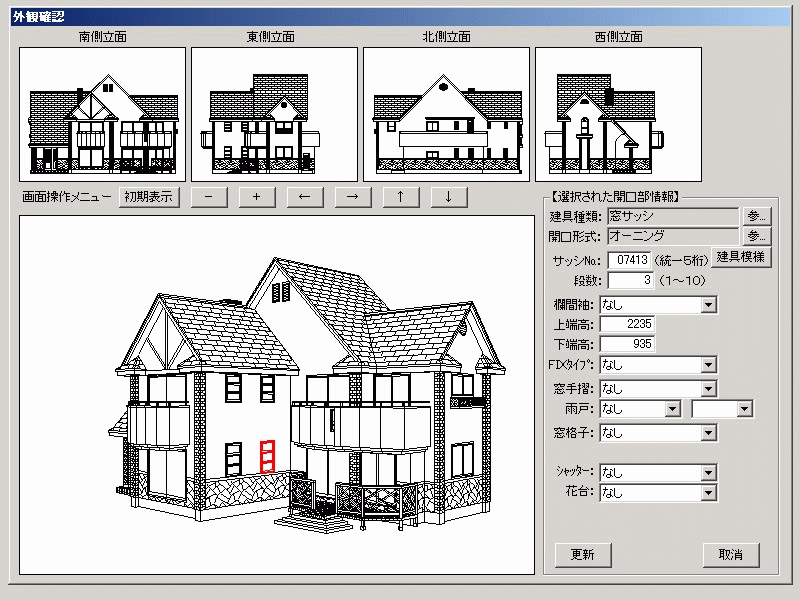Screen dimensions: 800x600
Task: Open the 建具模様 pattern button
Action: click(741, 257)
